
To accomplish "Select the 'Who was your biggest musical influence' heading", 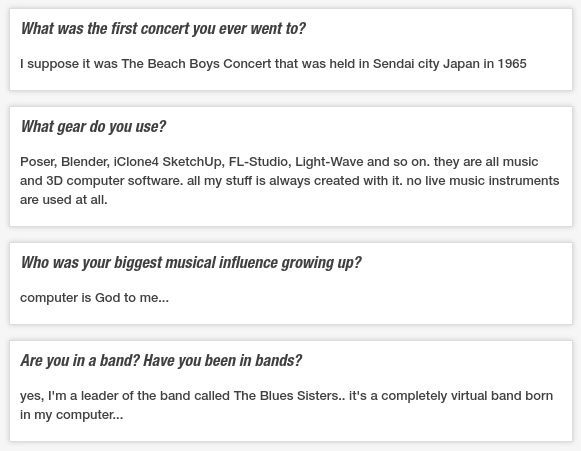I will [191, 263].
